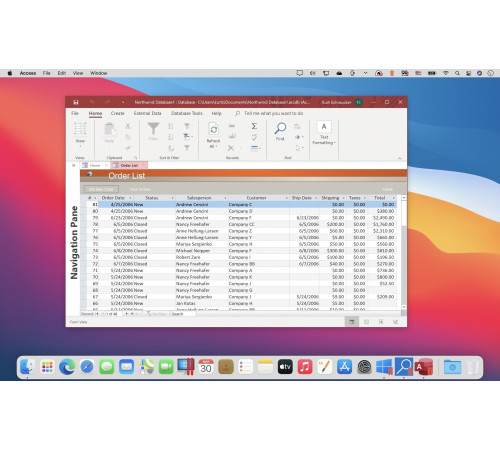Open the Clipboard group dialog launcher
The image size is (500, 450).
click(x=136, y=158)
